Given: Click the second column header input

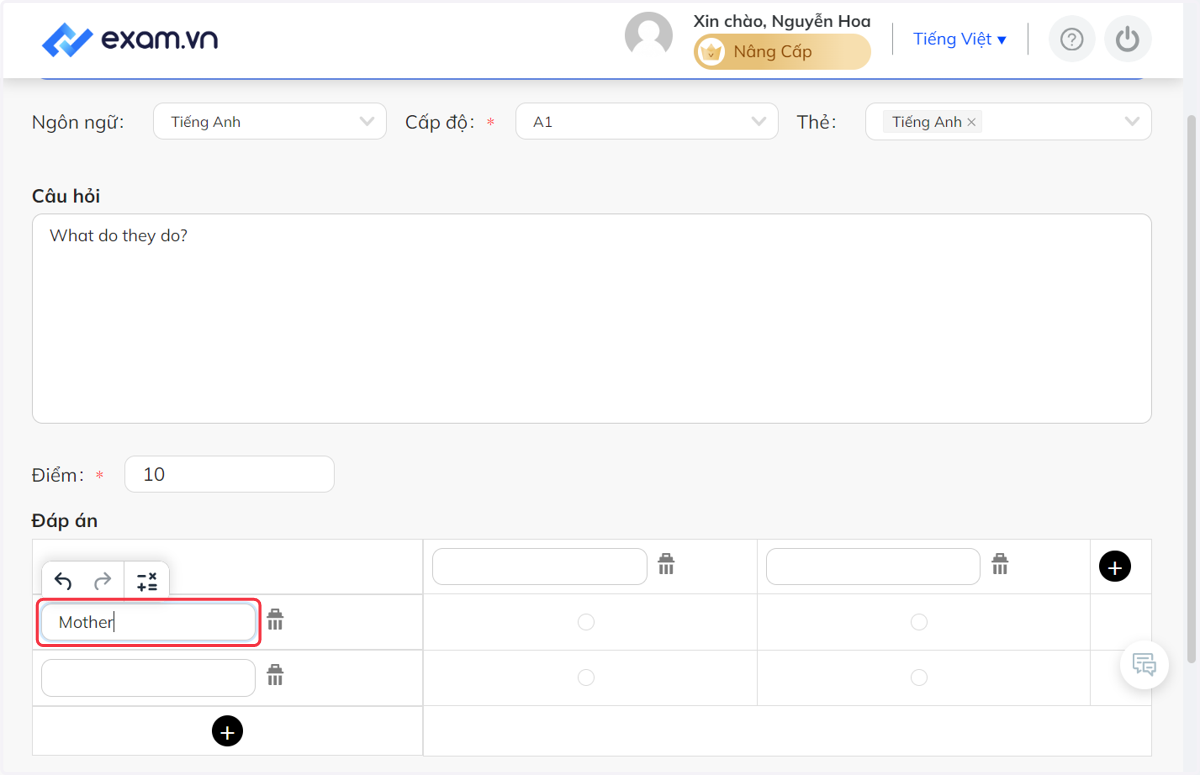Looking at the screenshot, I should coord(873,566).
